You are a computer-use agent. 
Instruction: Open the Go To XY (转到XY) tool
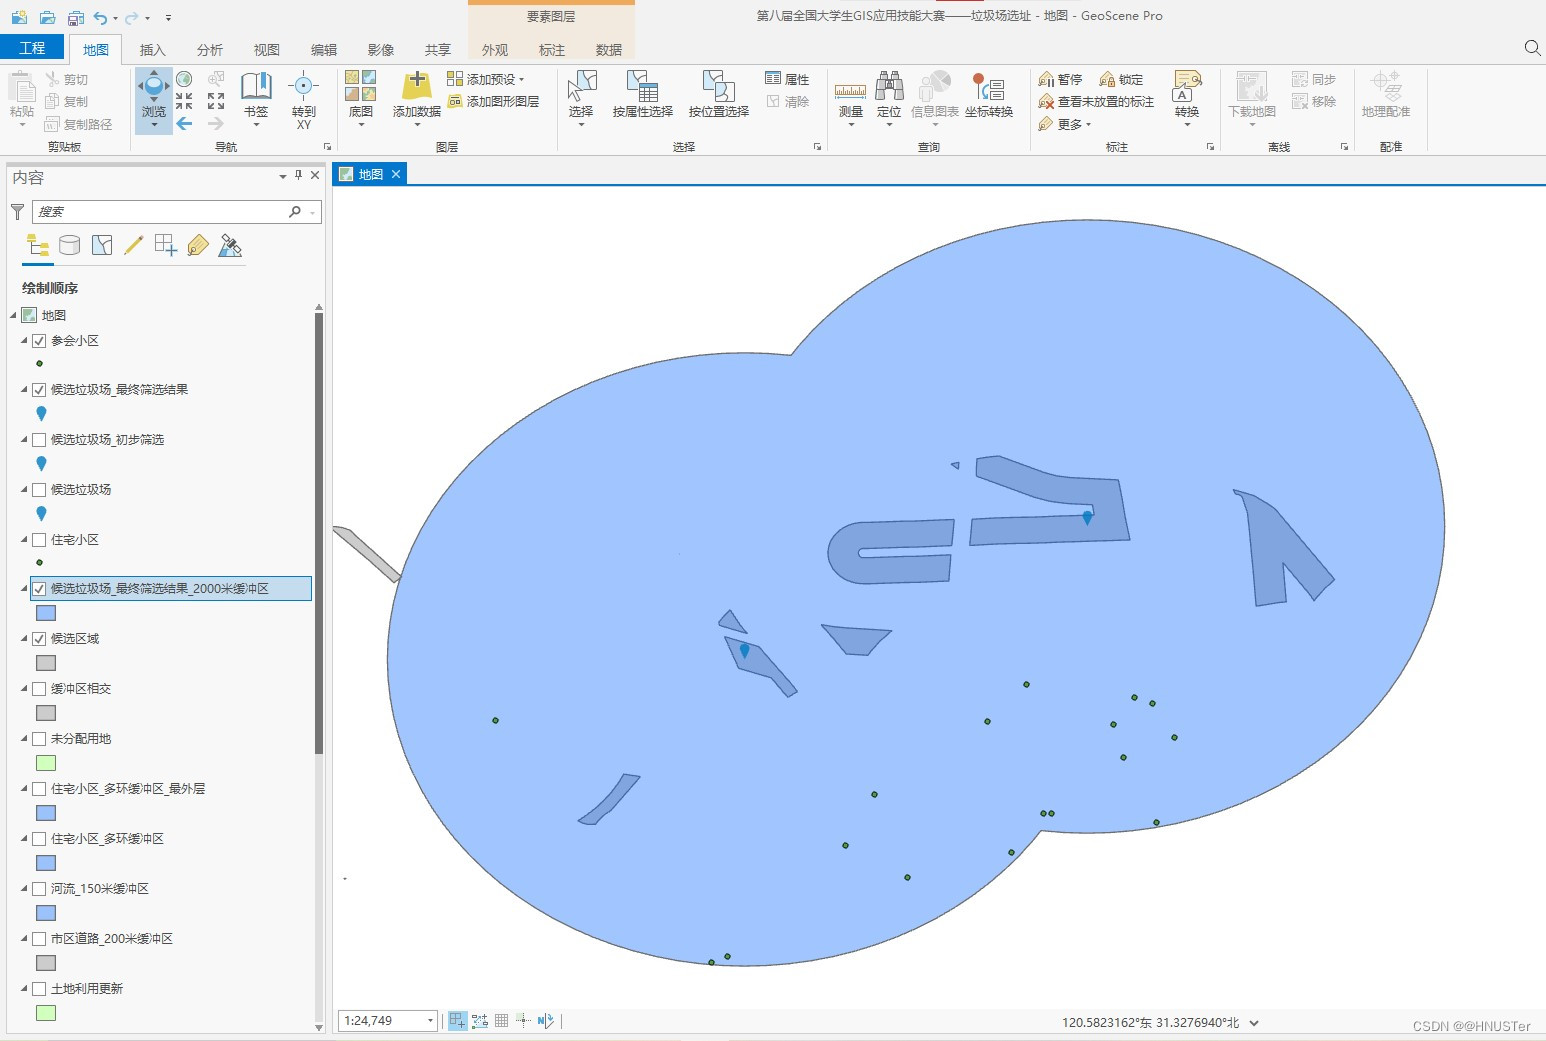tap(303, 98)
